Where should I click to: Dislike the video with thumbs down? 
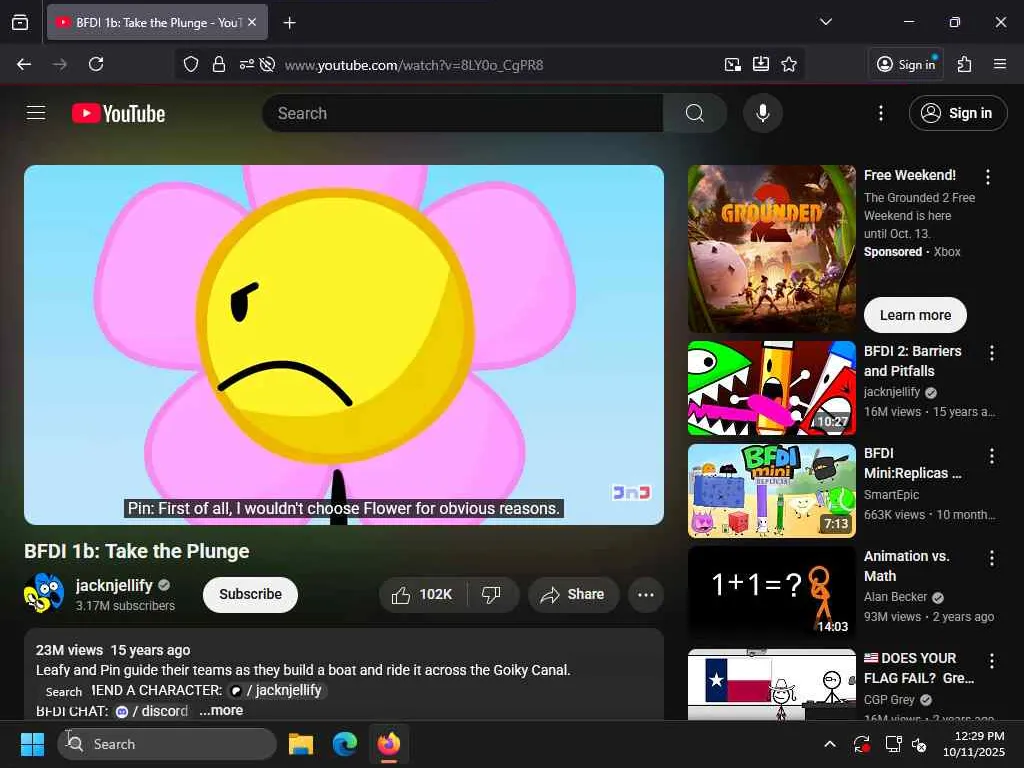coord(492,594)
